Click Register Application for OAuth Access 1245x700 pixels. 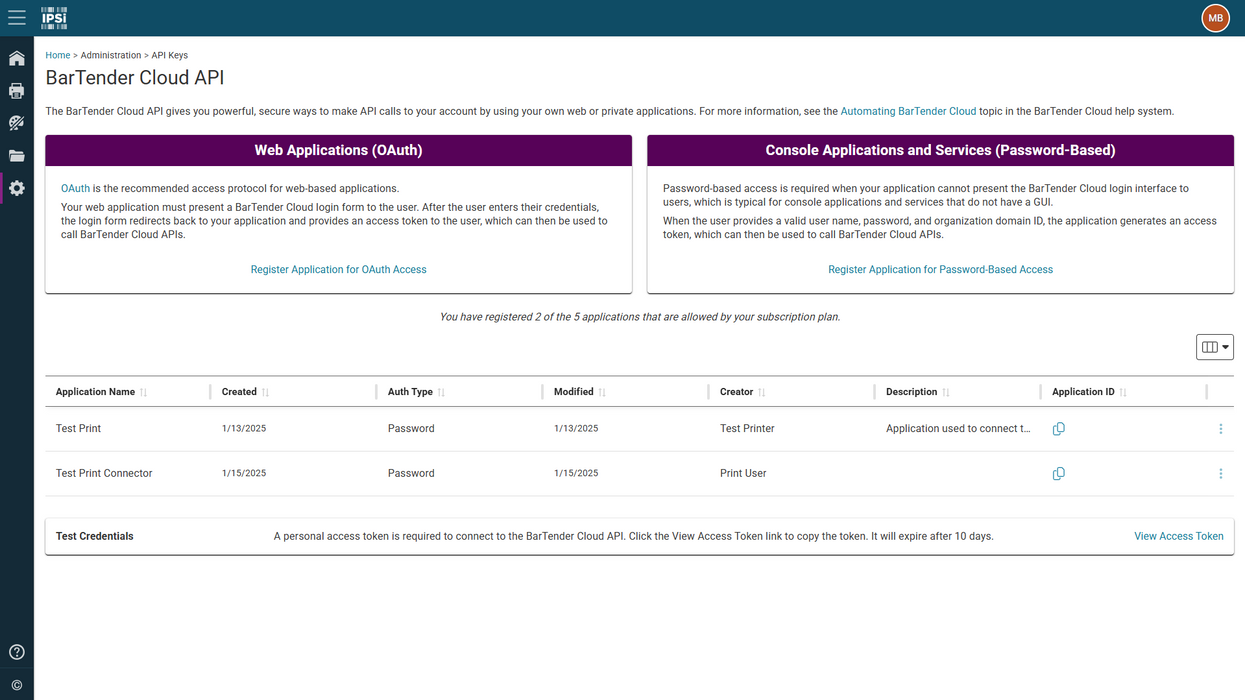pyautogui.click(x=338, y=270)
